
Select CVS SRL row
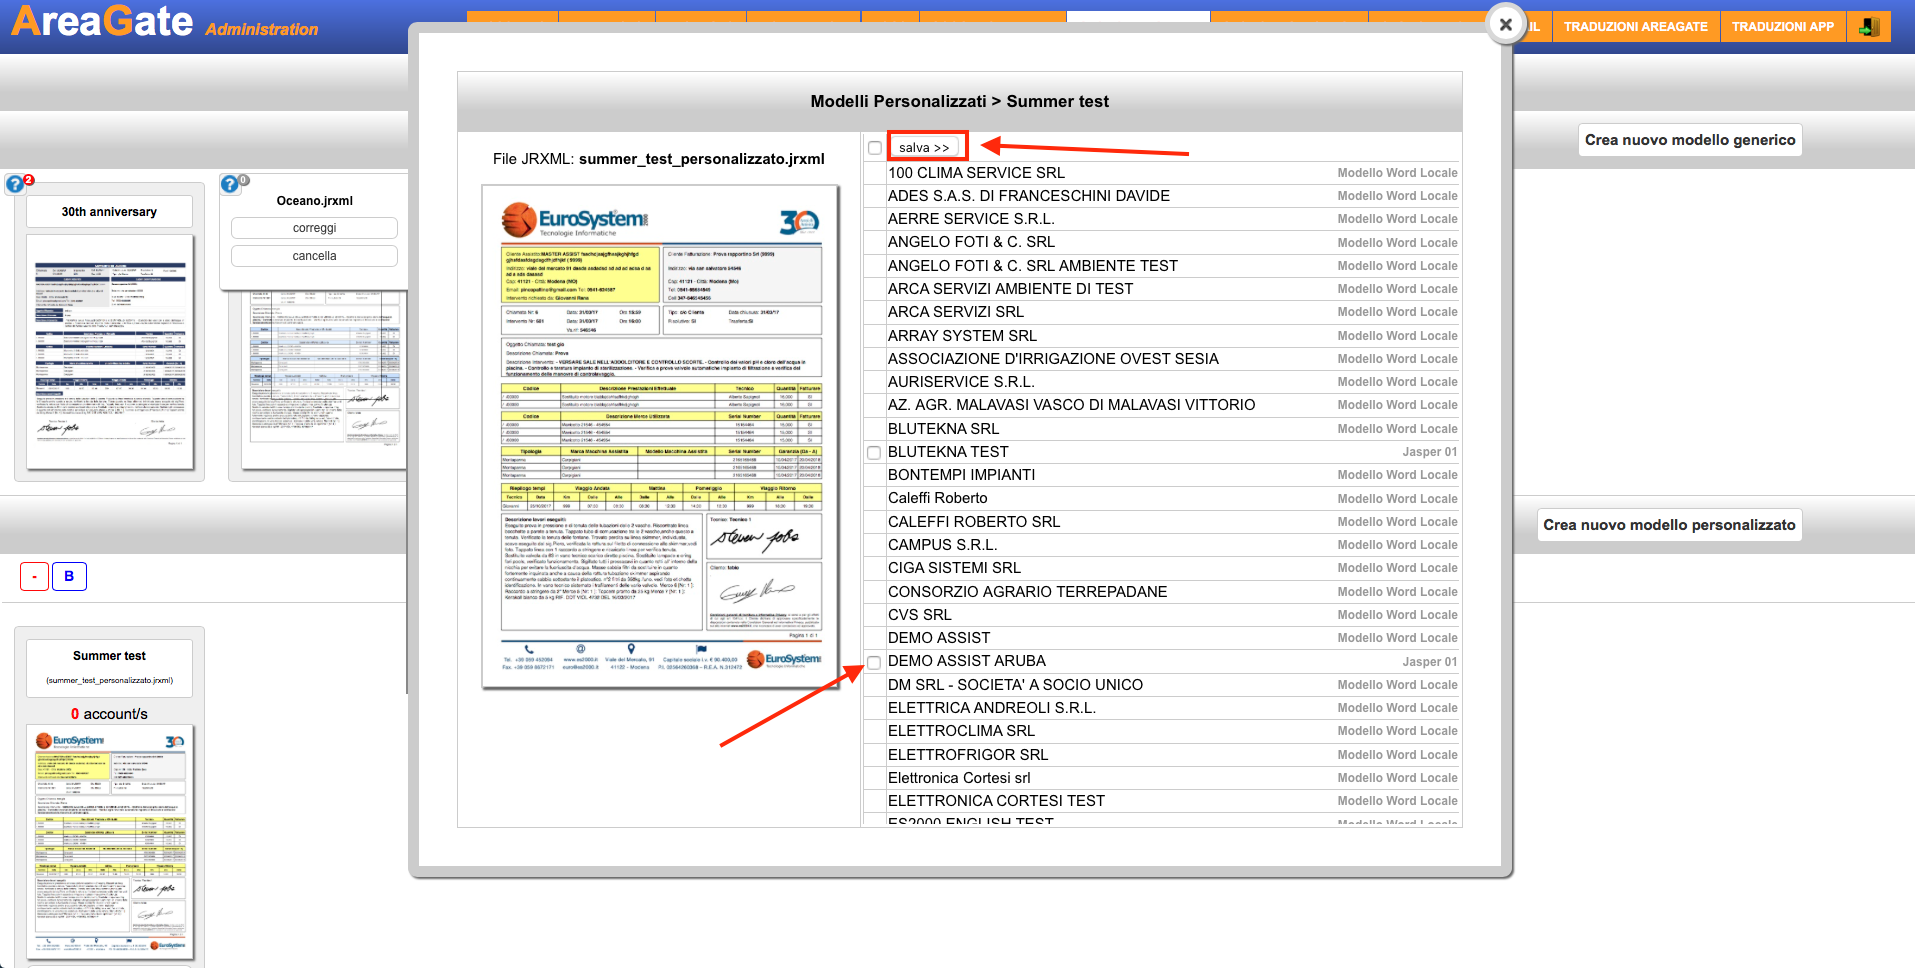(x=1161, y=615)
